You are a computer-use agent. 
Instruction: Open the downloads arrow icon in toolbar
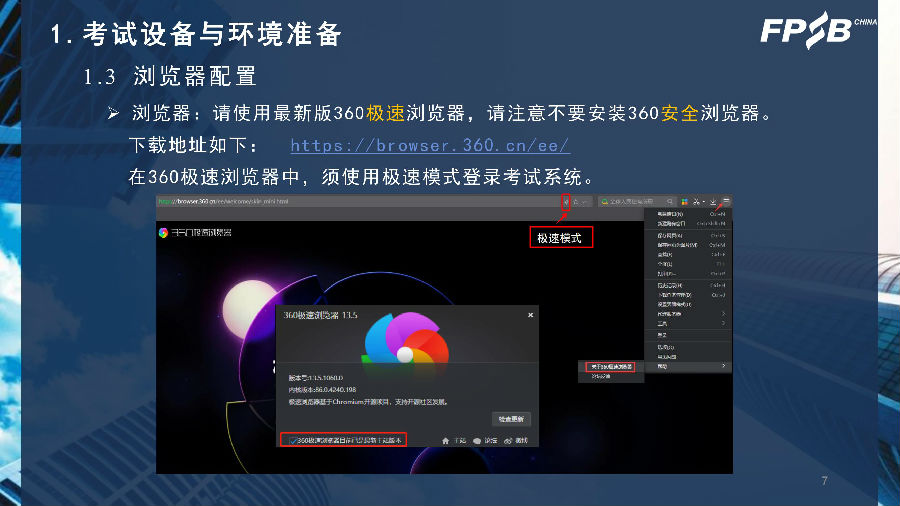[713, 202]
